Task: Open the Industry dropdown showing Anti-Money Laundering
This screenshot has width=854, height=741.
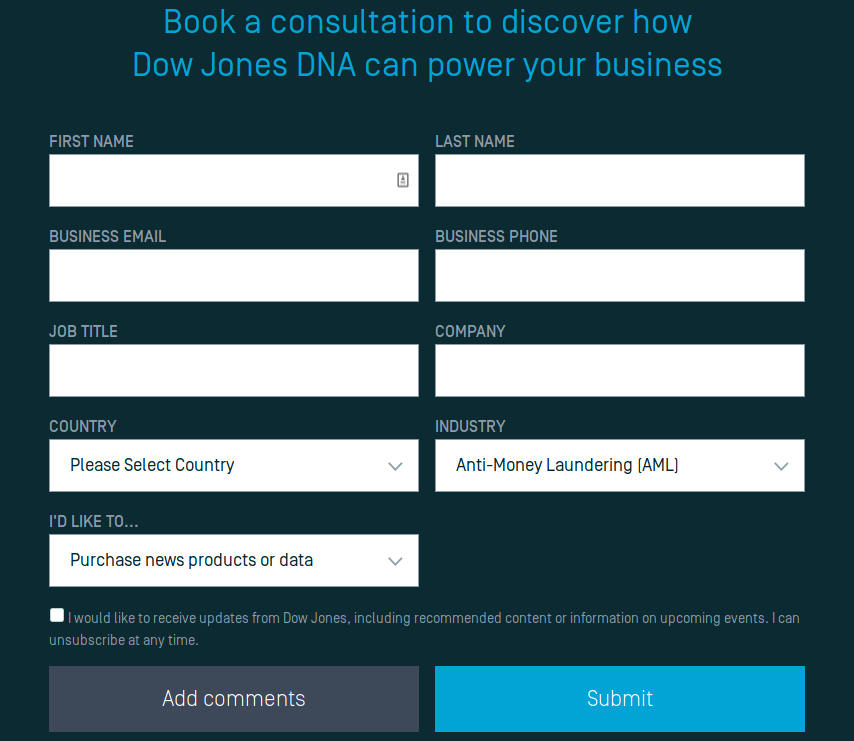Action: [620, 466]
